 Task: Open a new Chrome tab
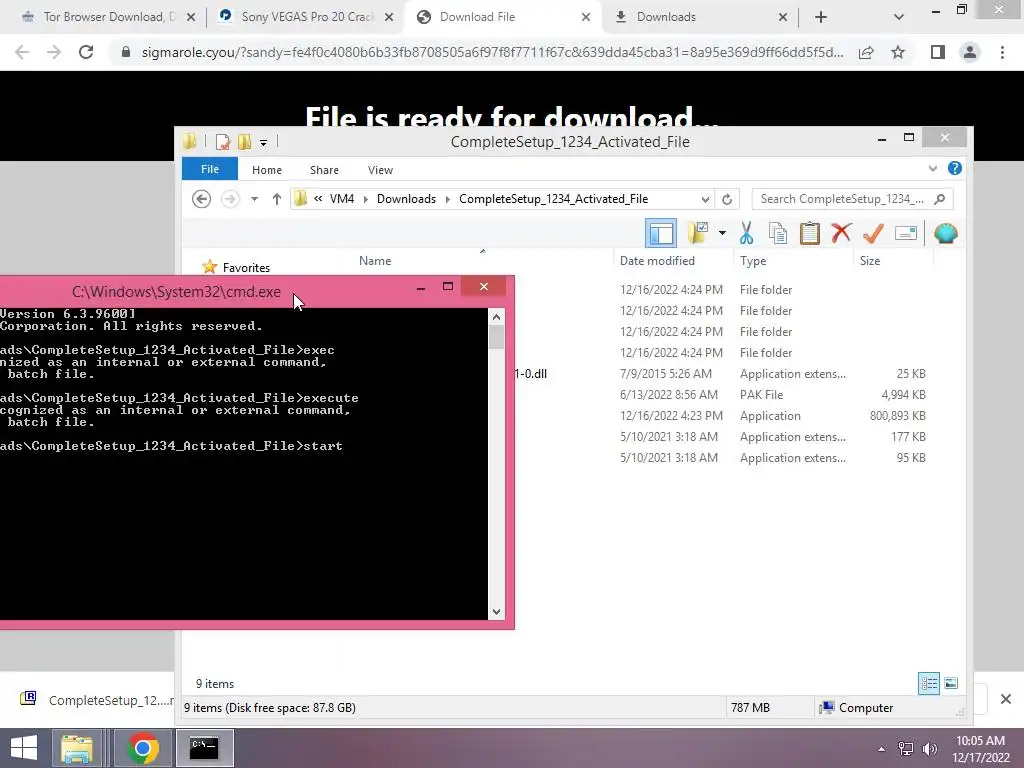821,17
